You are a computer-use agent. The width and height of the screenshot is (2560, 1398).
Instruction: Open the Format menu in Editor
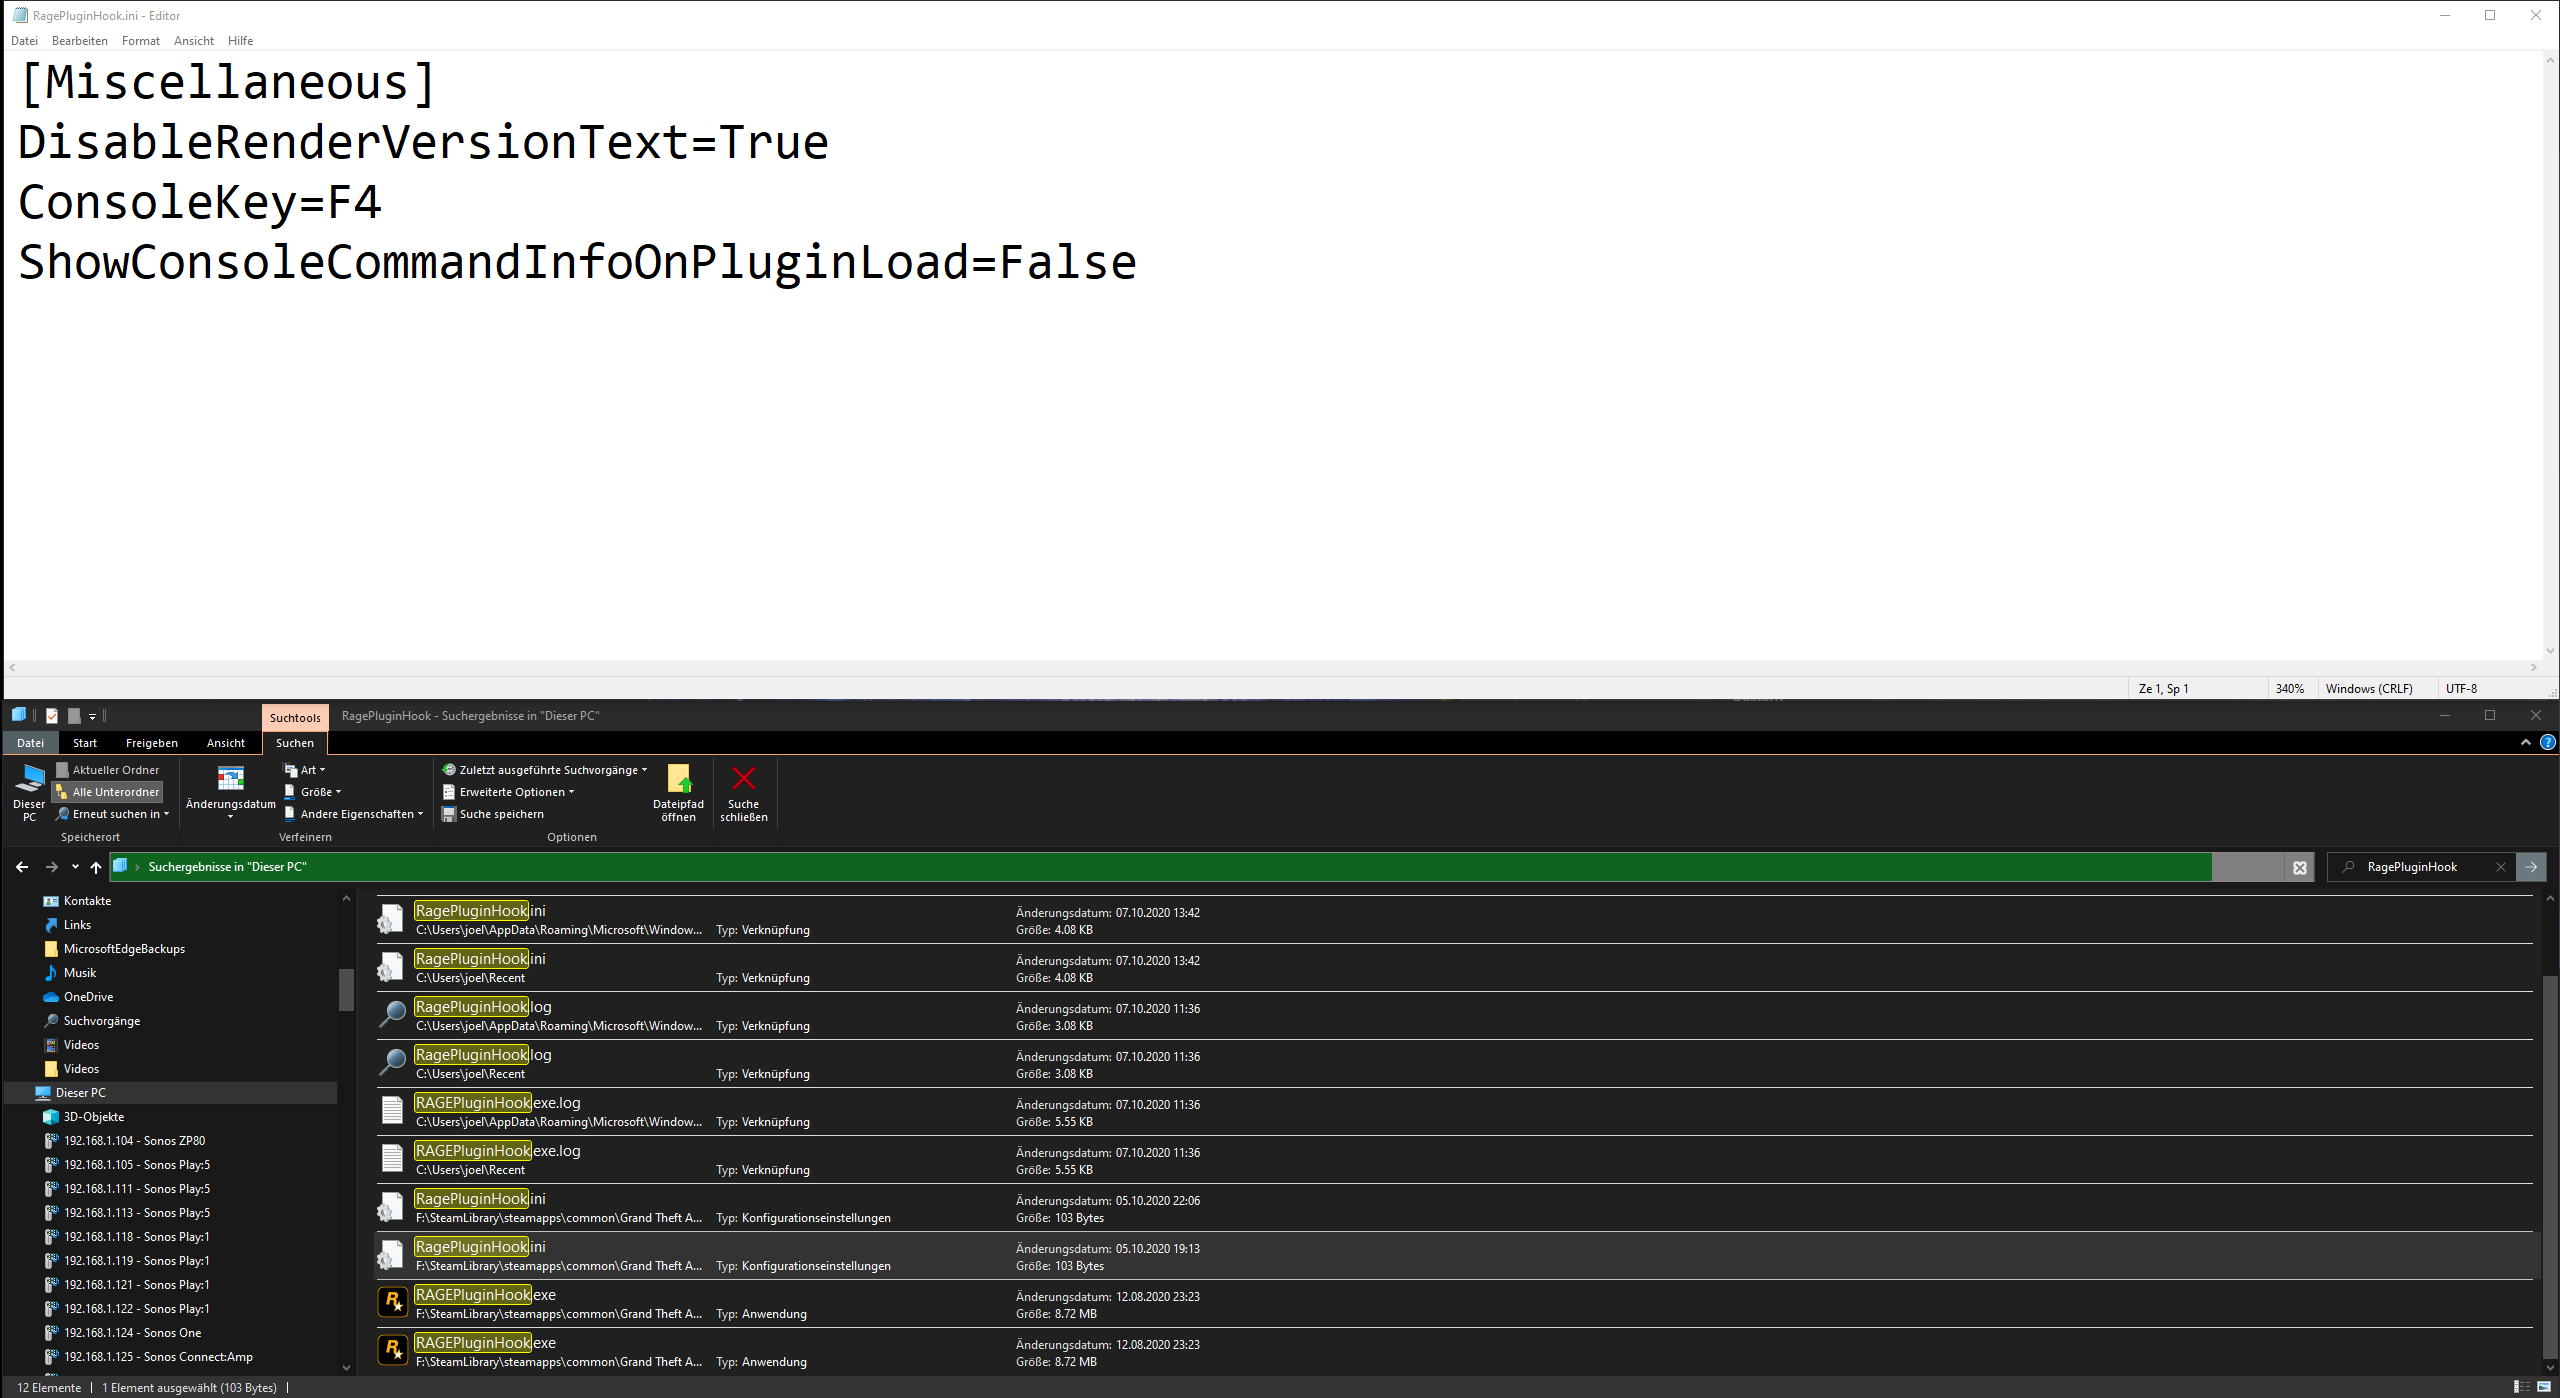click(x=140, y=41)
